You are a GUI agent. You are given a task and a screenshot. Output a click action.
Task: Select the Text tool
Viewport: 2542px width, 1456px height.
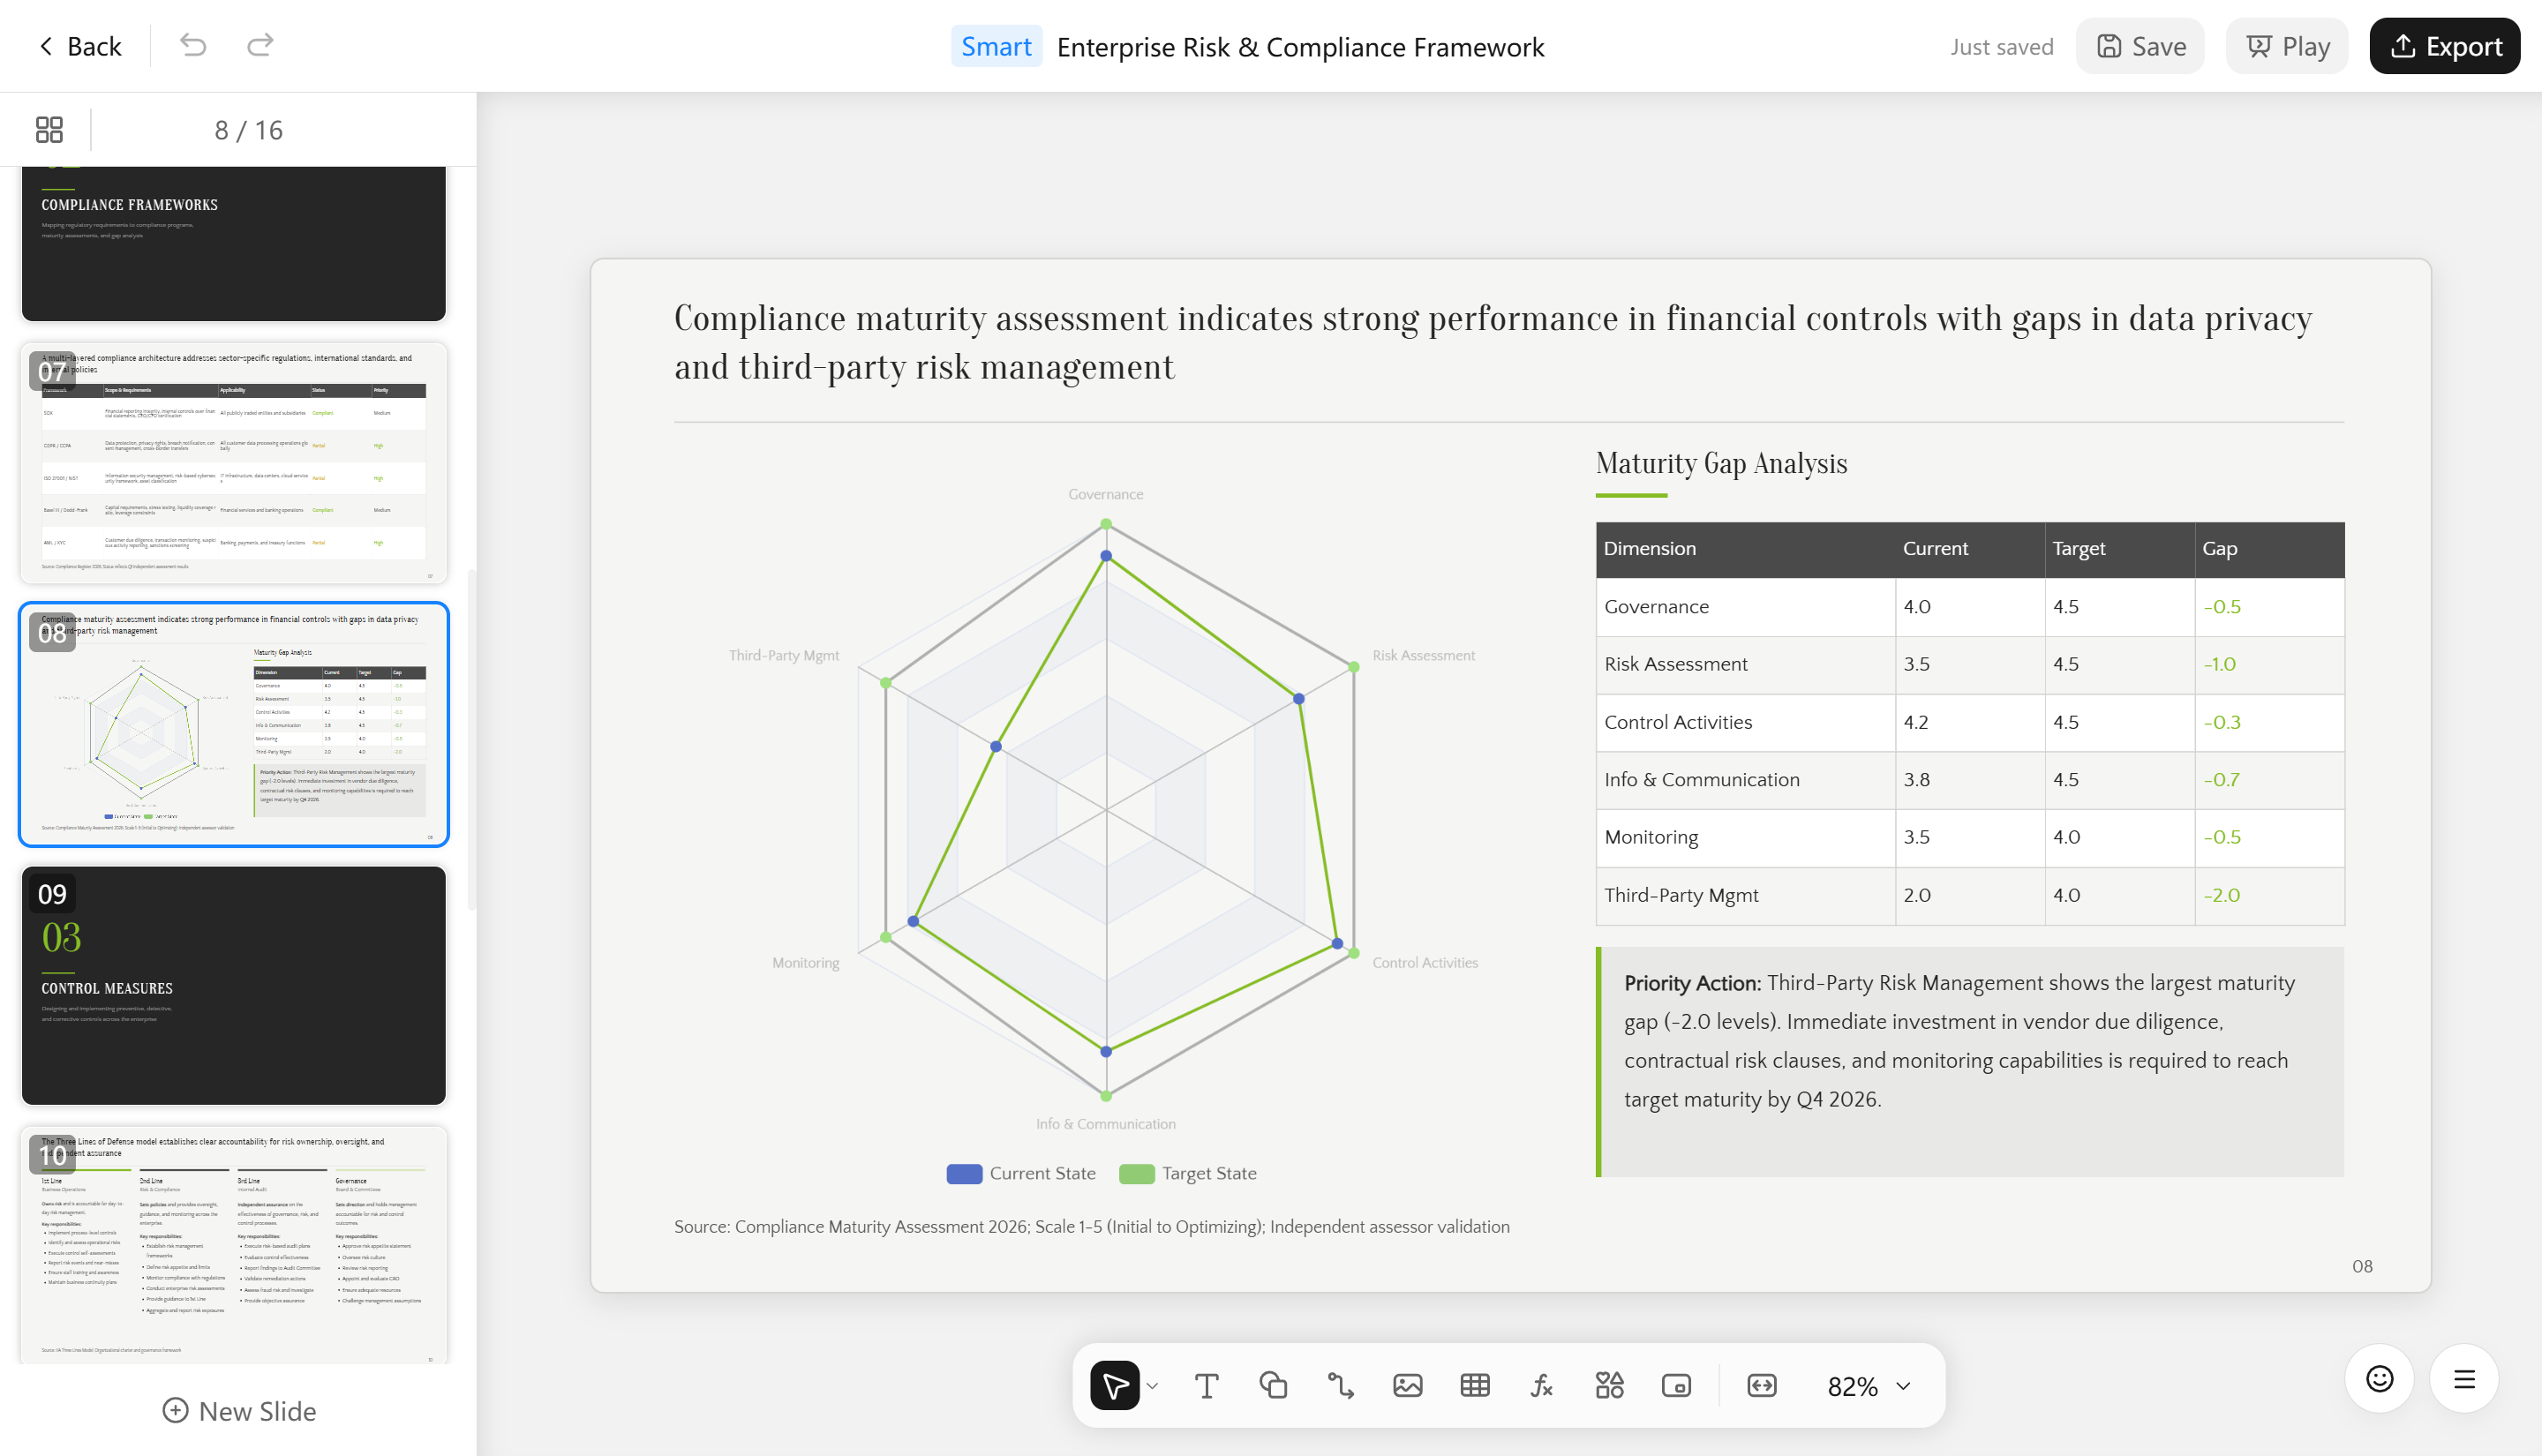pos(1206,1385)
